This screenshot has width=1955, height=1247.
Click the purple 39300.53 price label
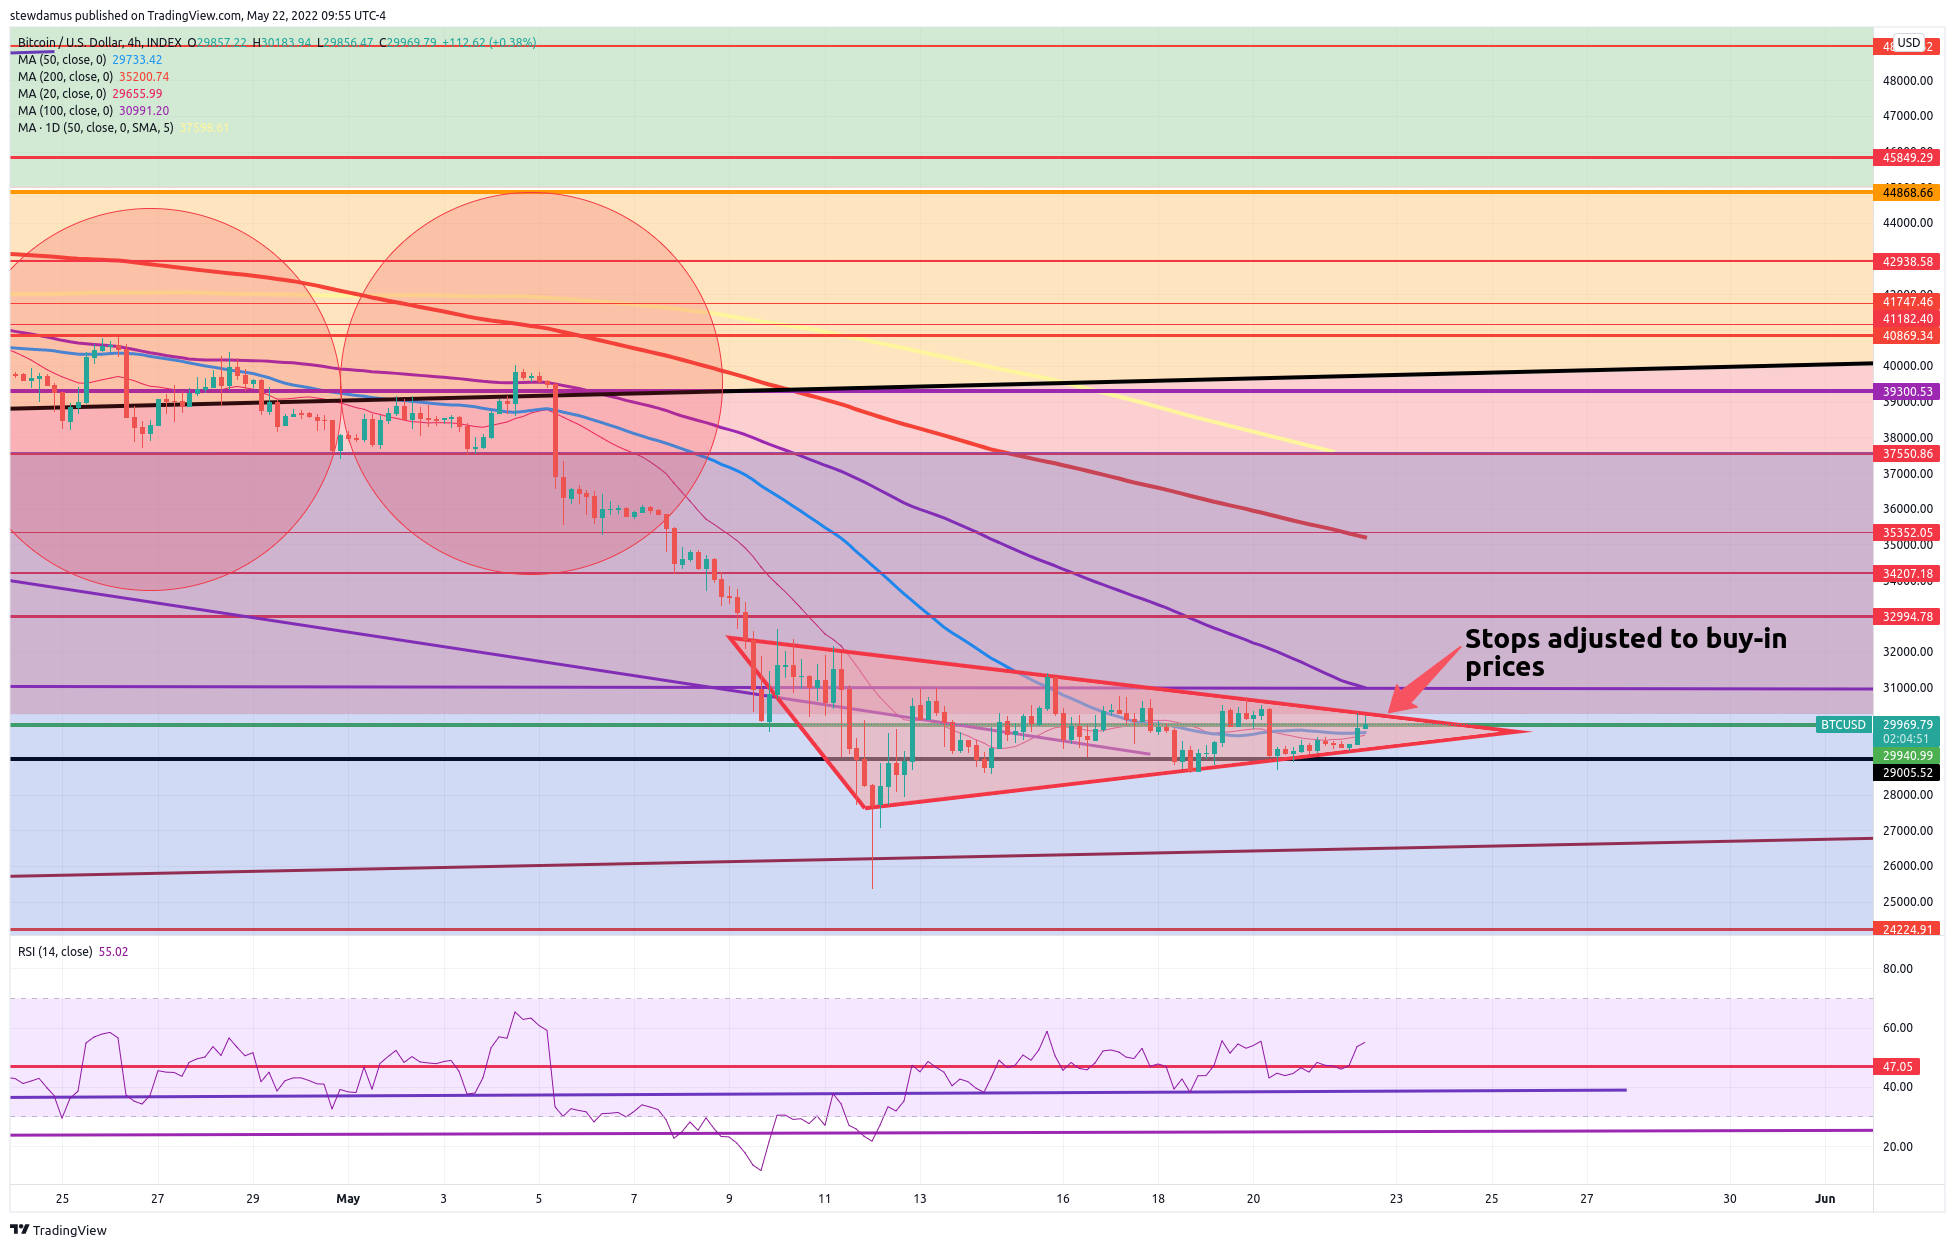click(1907, 392)
